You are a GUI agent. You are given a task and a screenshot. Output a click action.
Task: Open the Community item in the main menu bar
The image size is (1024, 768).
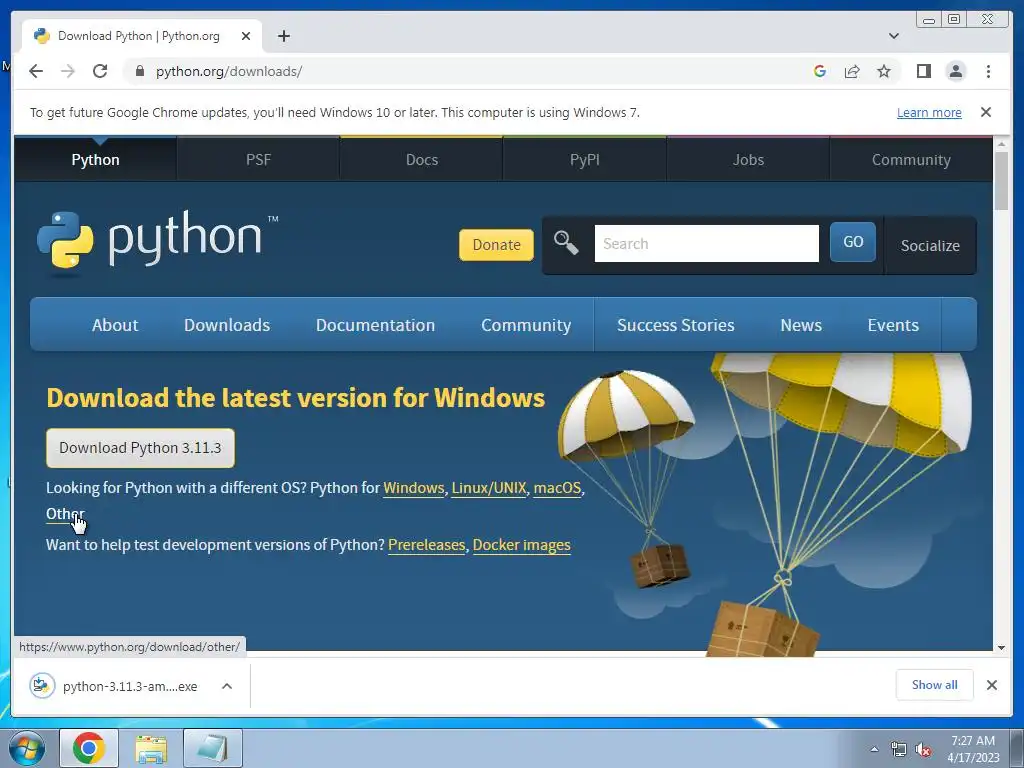pyautogui.click(x=526, y=325)
